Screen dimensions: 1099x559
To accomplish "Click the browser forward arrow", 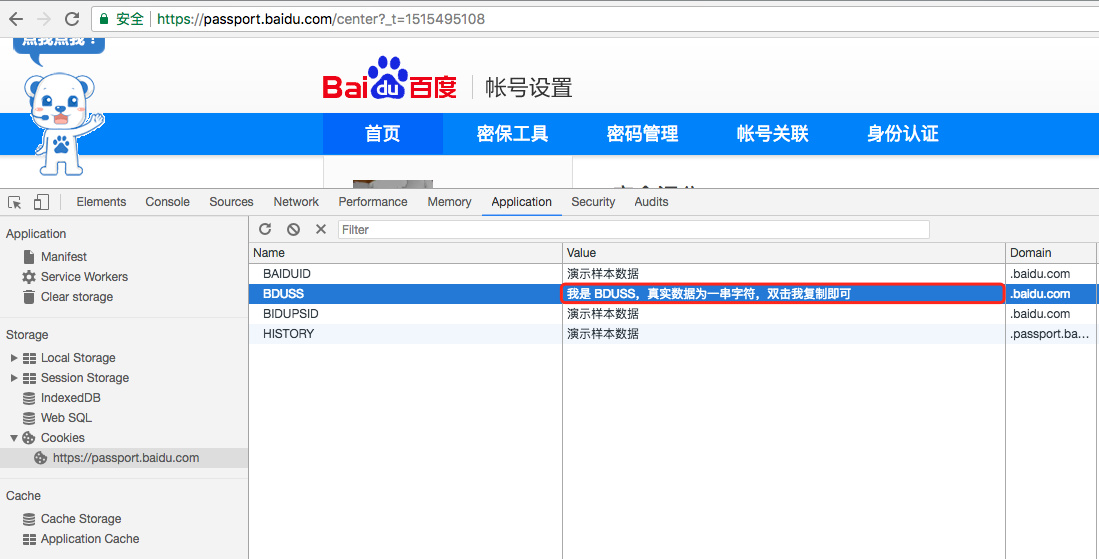I will click(43, 19).
